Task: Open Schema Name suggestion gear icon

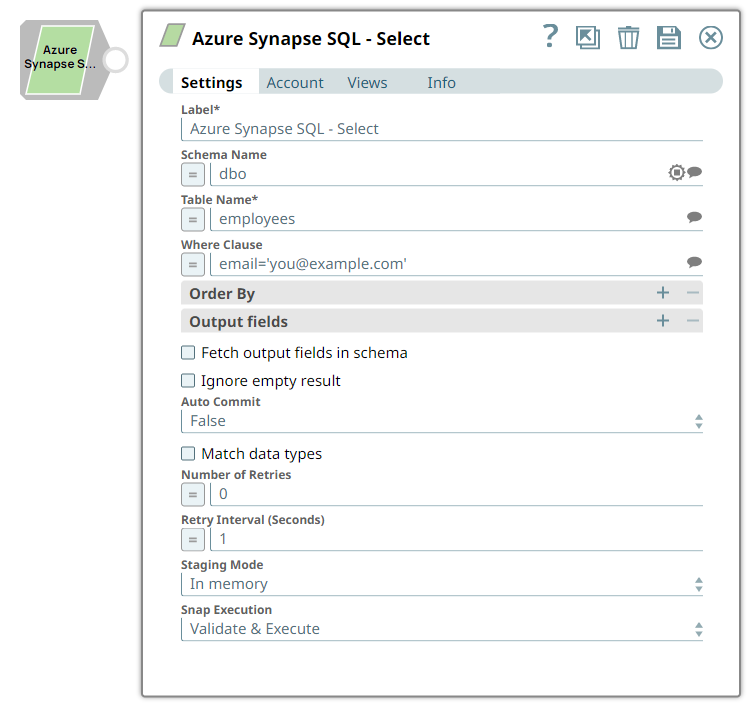Action: point(677,172)
